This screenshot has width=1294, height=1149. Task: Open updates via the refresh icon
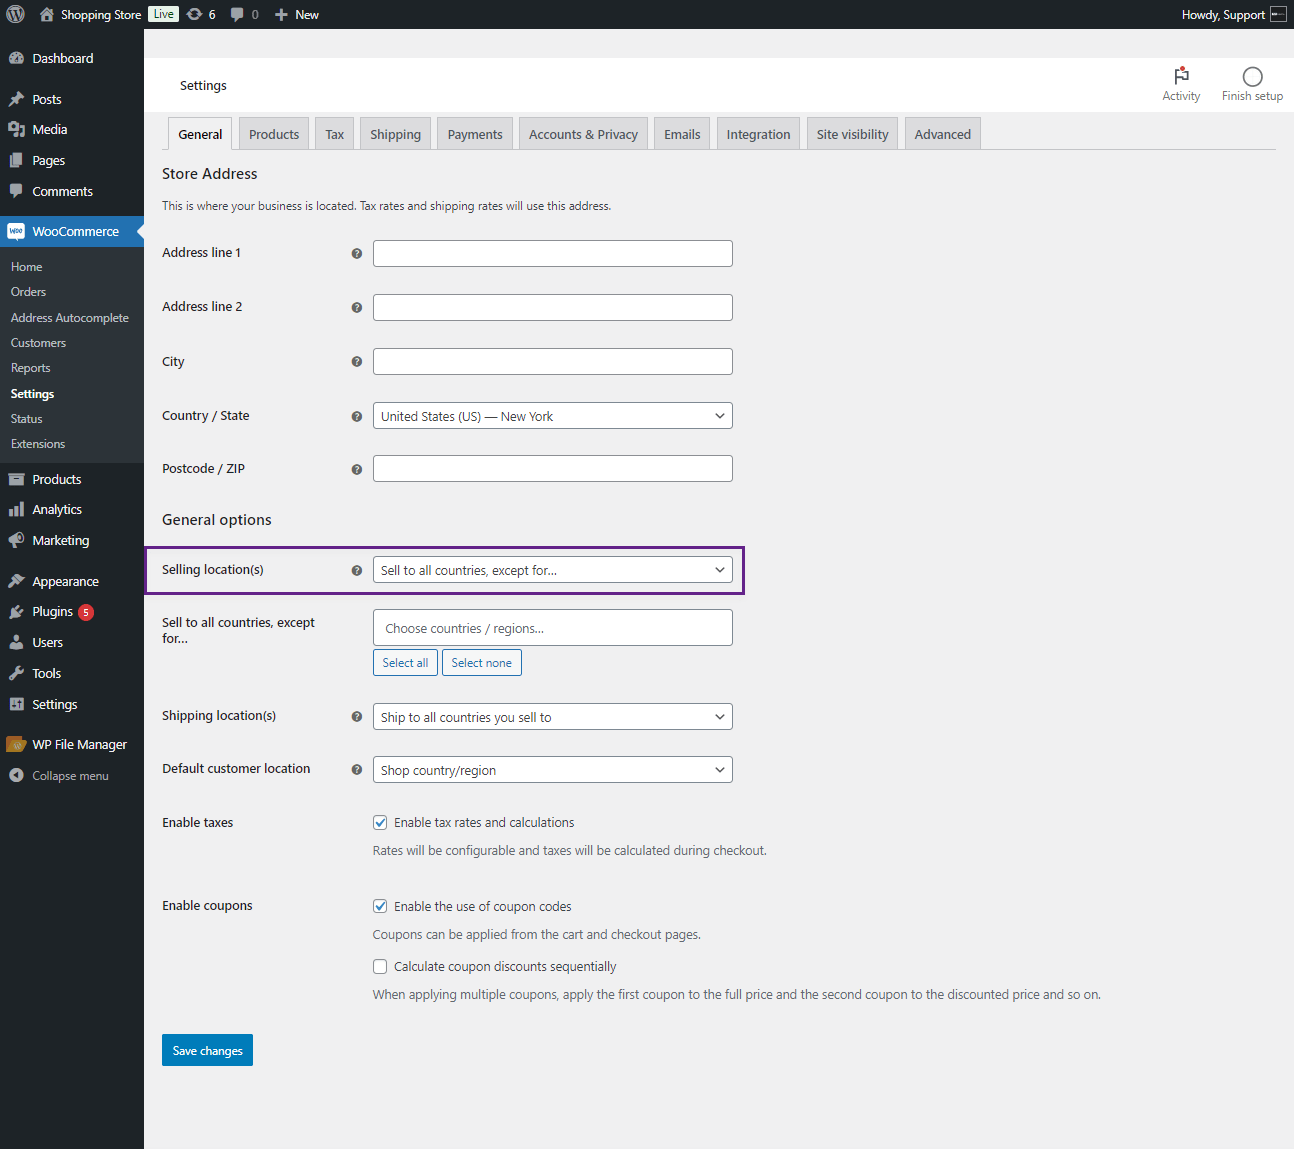coord(196,14)
